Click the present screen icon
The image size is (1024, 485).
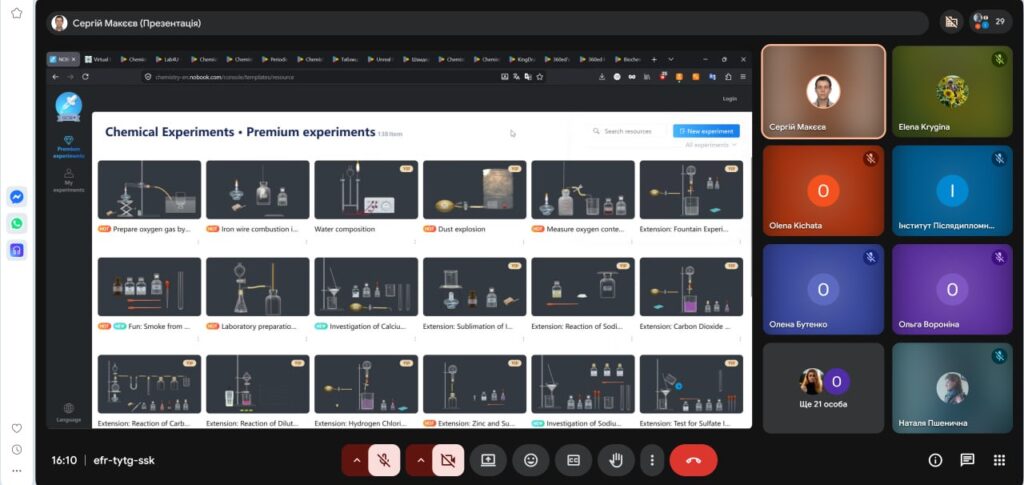click(x=488, y=460)
